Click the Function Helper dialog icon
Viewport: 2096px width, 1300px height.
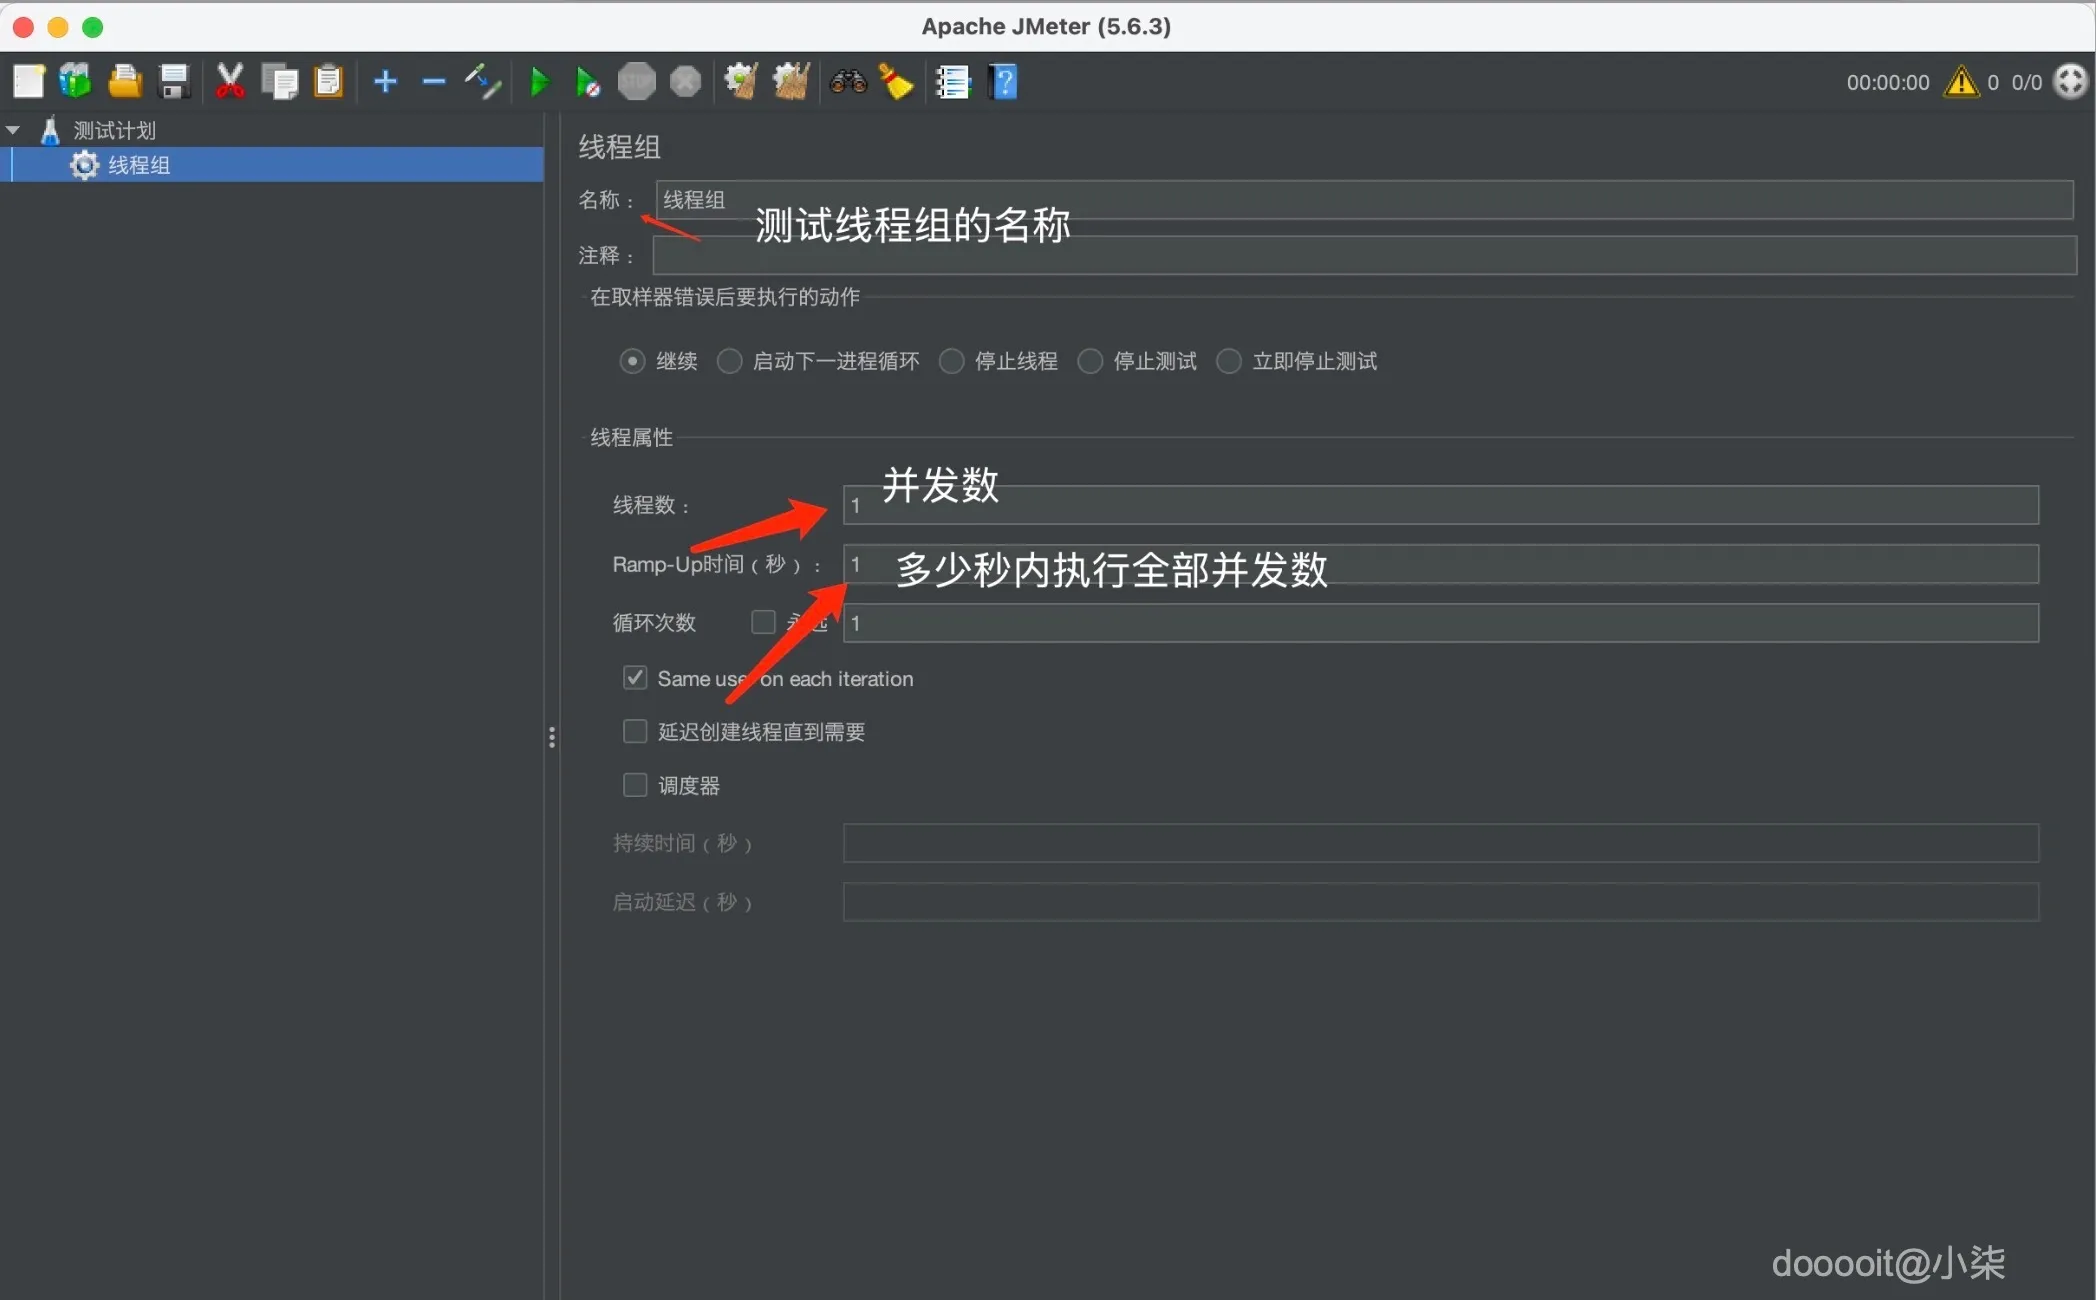click(x=953, y=81)
